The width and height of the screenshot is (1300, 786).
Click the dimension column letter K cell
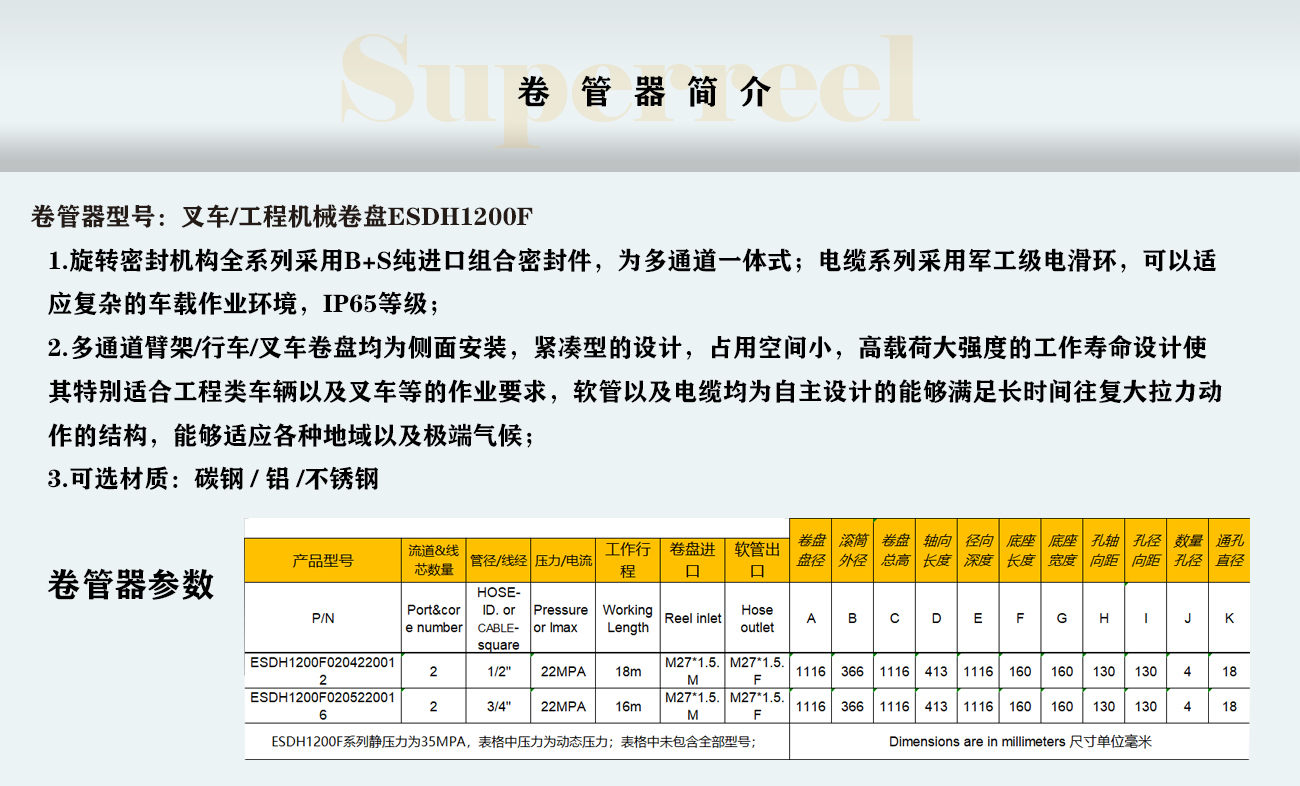point(1229,618)
